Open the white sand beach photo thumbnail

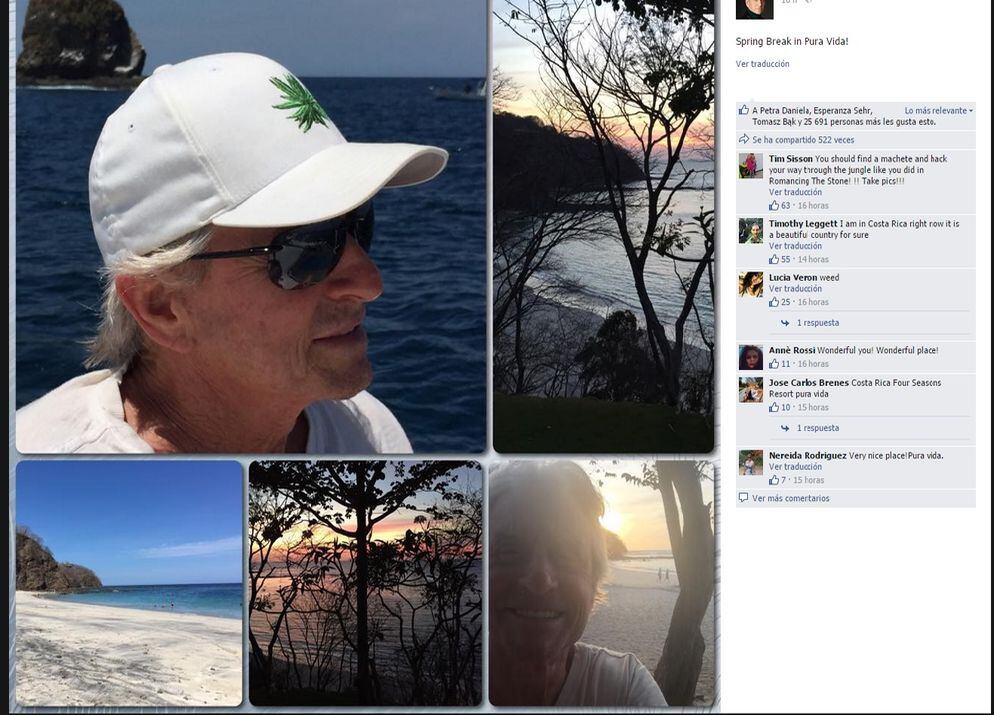click(x=129, y=583)
